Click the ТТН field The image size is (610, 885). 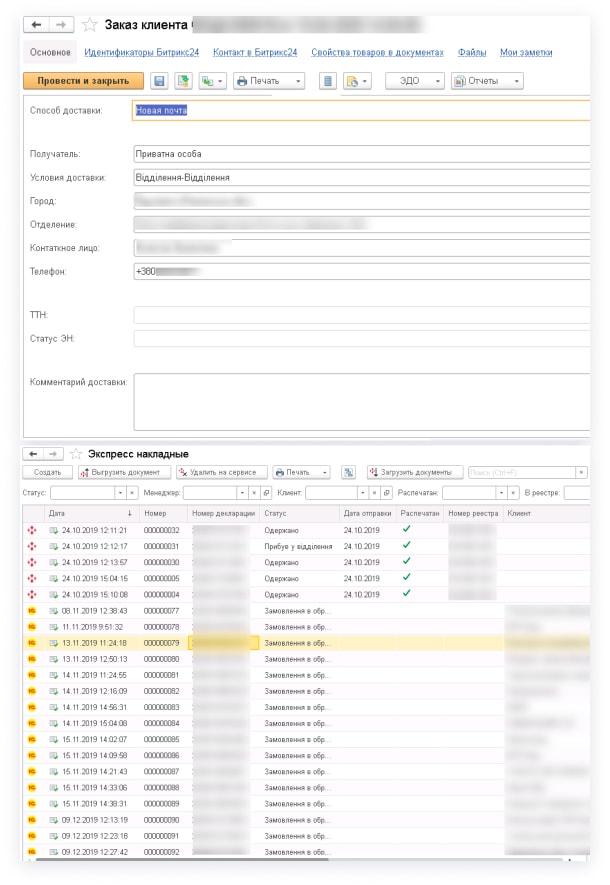pyautogui.click(x=361, y=315)
